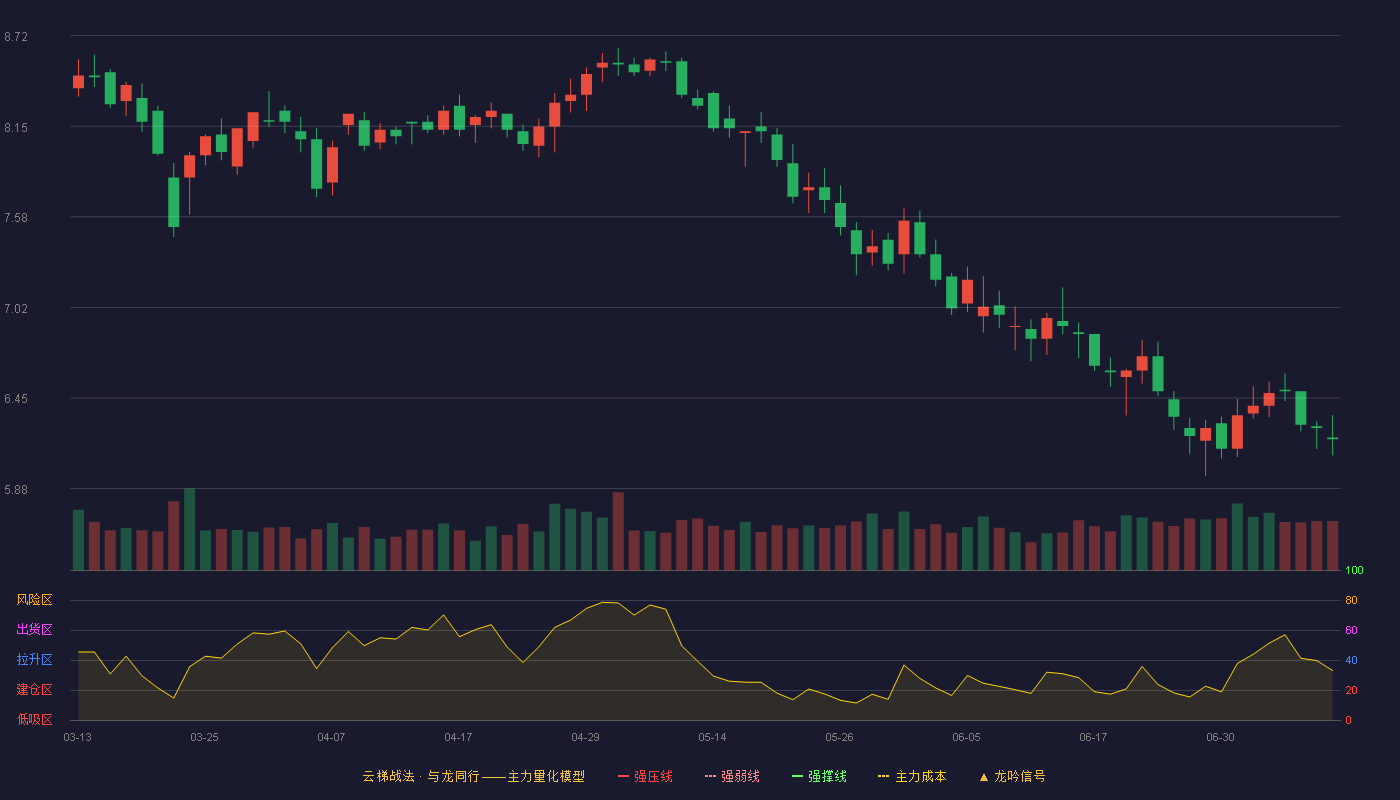Toggle the 强弱线 legend entry

pyautogui.click(x=732, y=776)
